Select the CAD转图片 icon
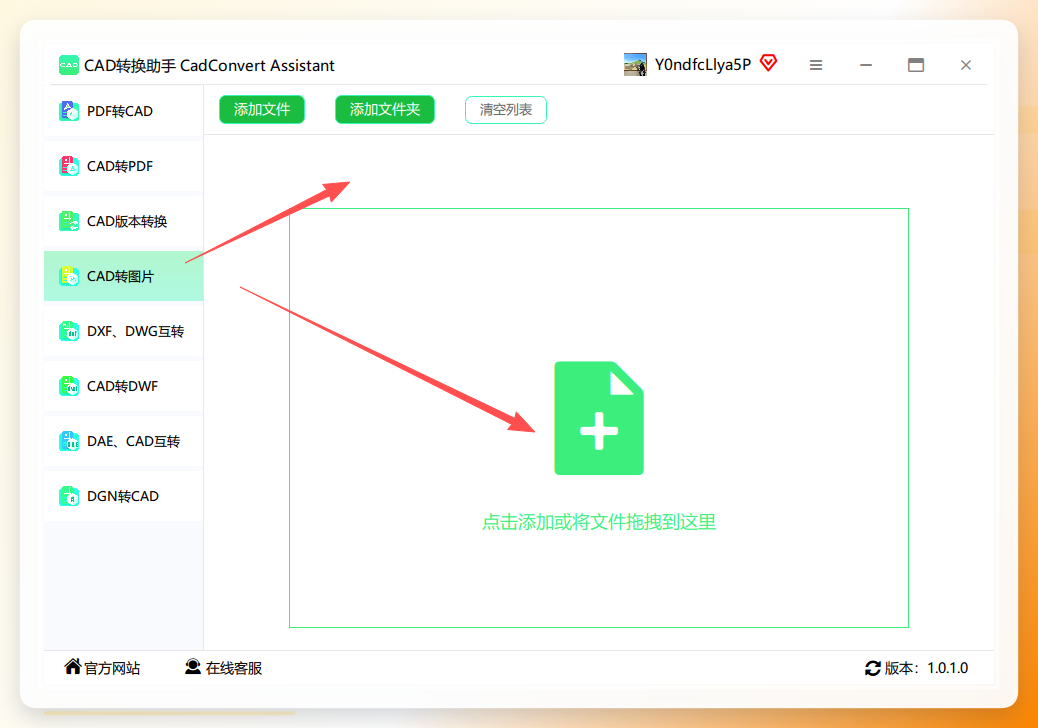The image size is (1038, 728). [69, 276]
